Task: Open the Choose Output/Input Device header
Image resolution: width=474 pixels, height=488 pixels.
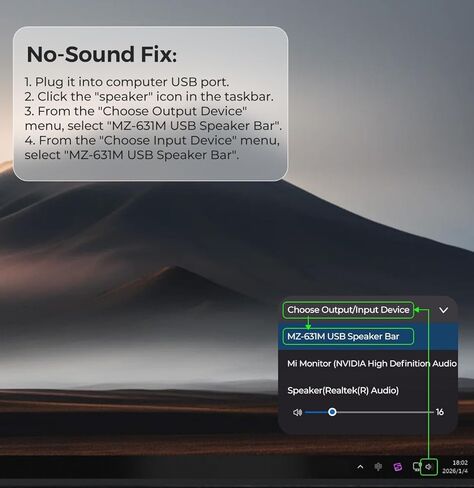Action: tap(348, 310)
